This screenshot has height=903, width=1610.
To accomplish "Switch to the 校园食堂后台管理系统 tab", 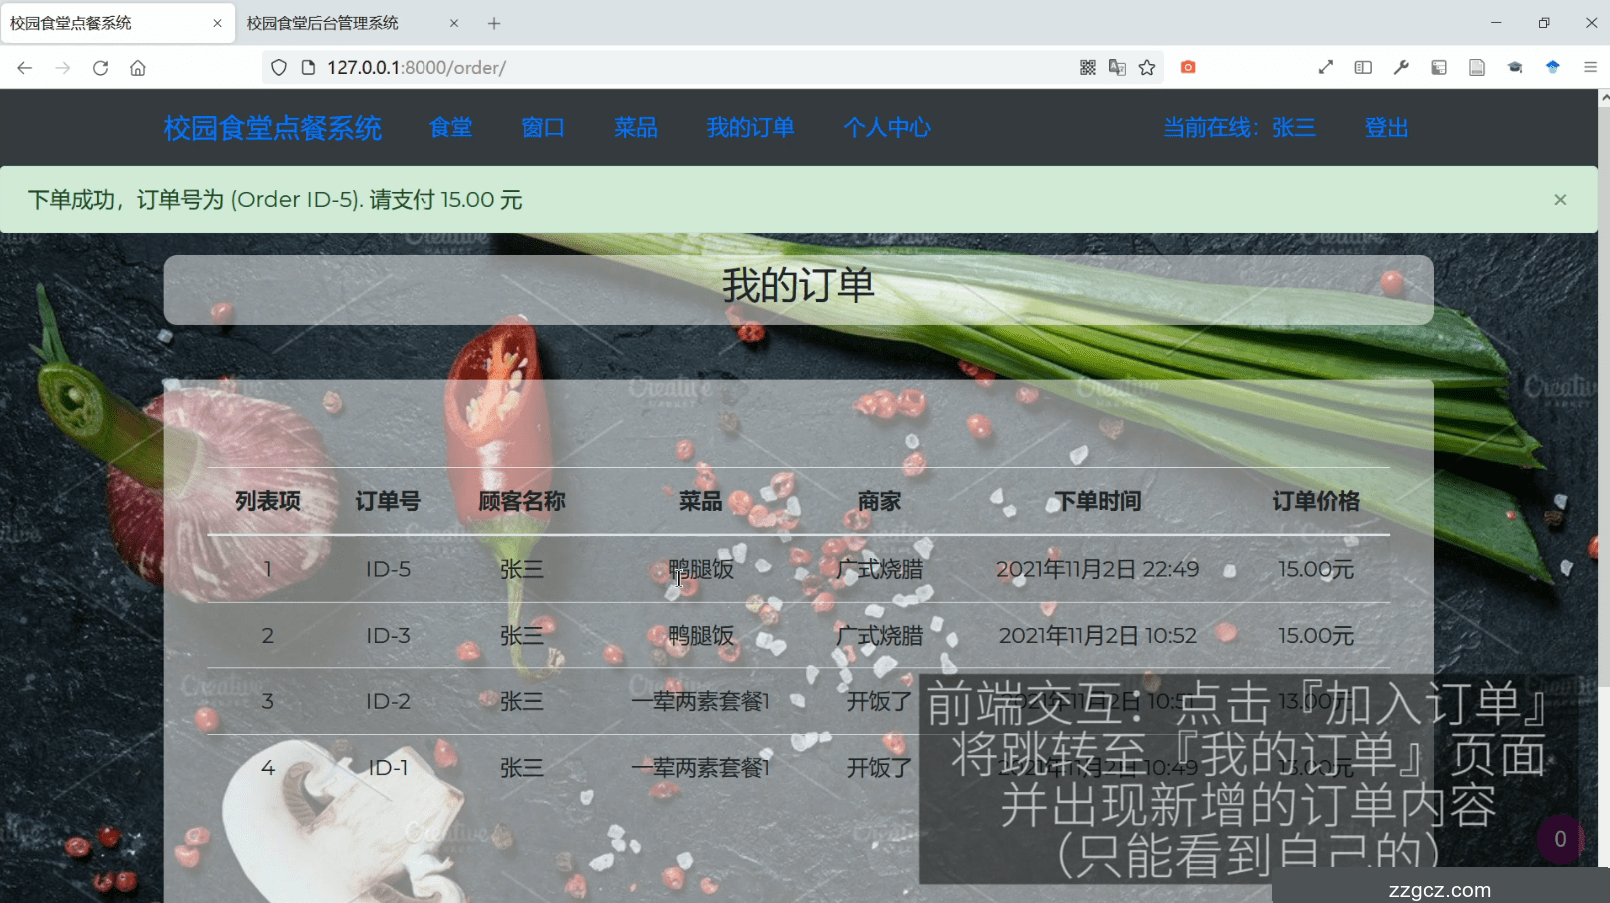I will click(321, 22).
